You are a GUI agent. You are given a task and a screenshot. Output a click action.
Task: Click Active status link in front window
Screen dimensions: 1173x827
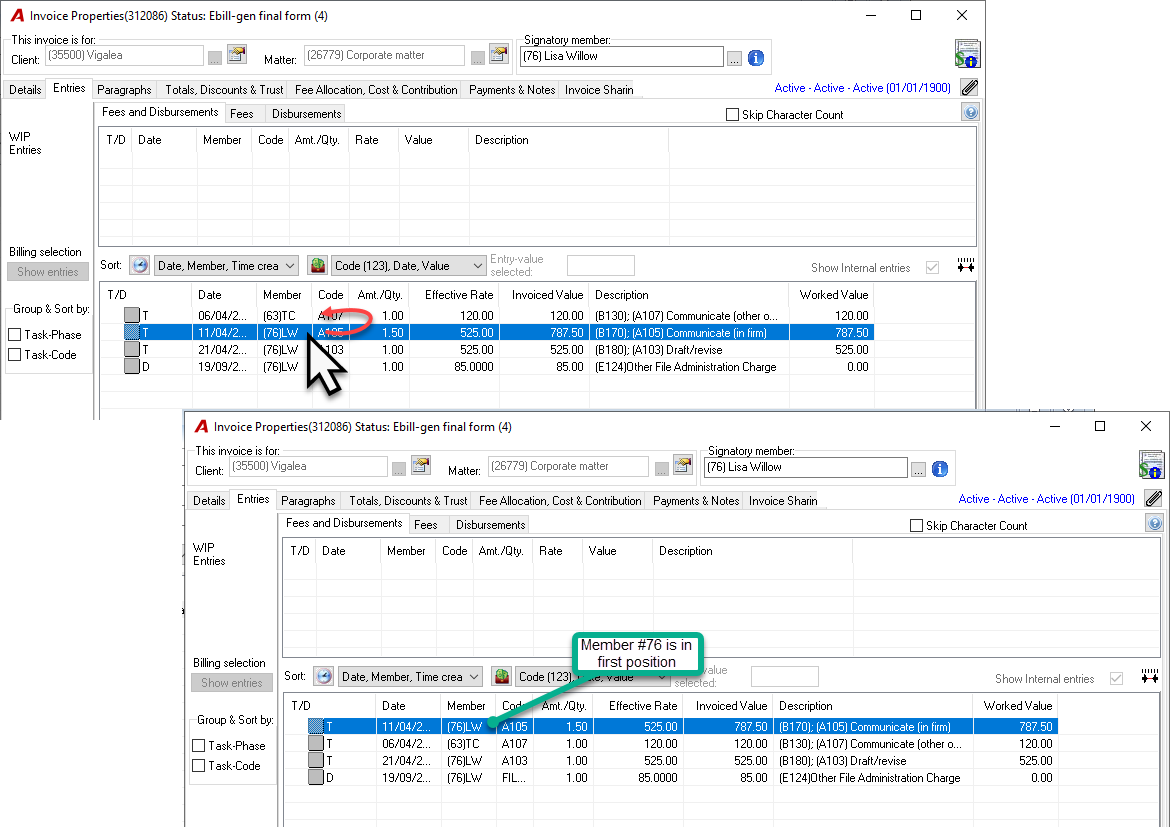coord(1047,498)
